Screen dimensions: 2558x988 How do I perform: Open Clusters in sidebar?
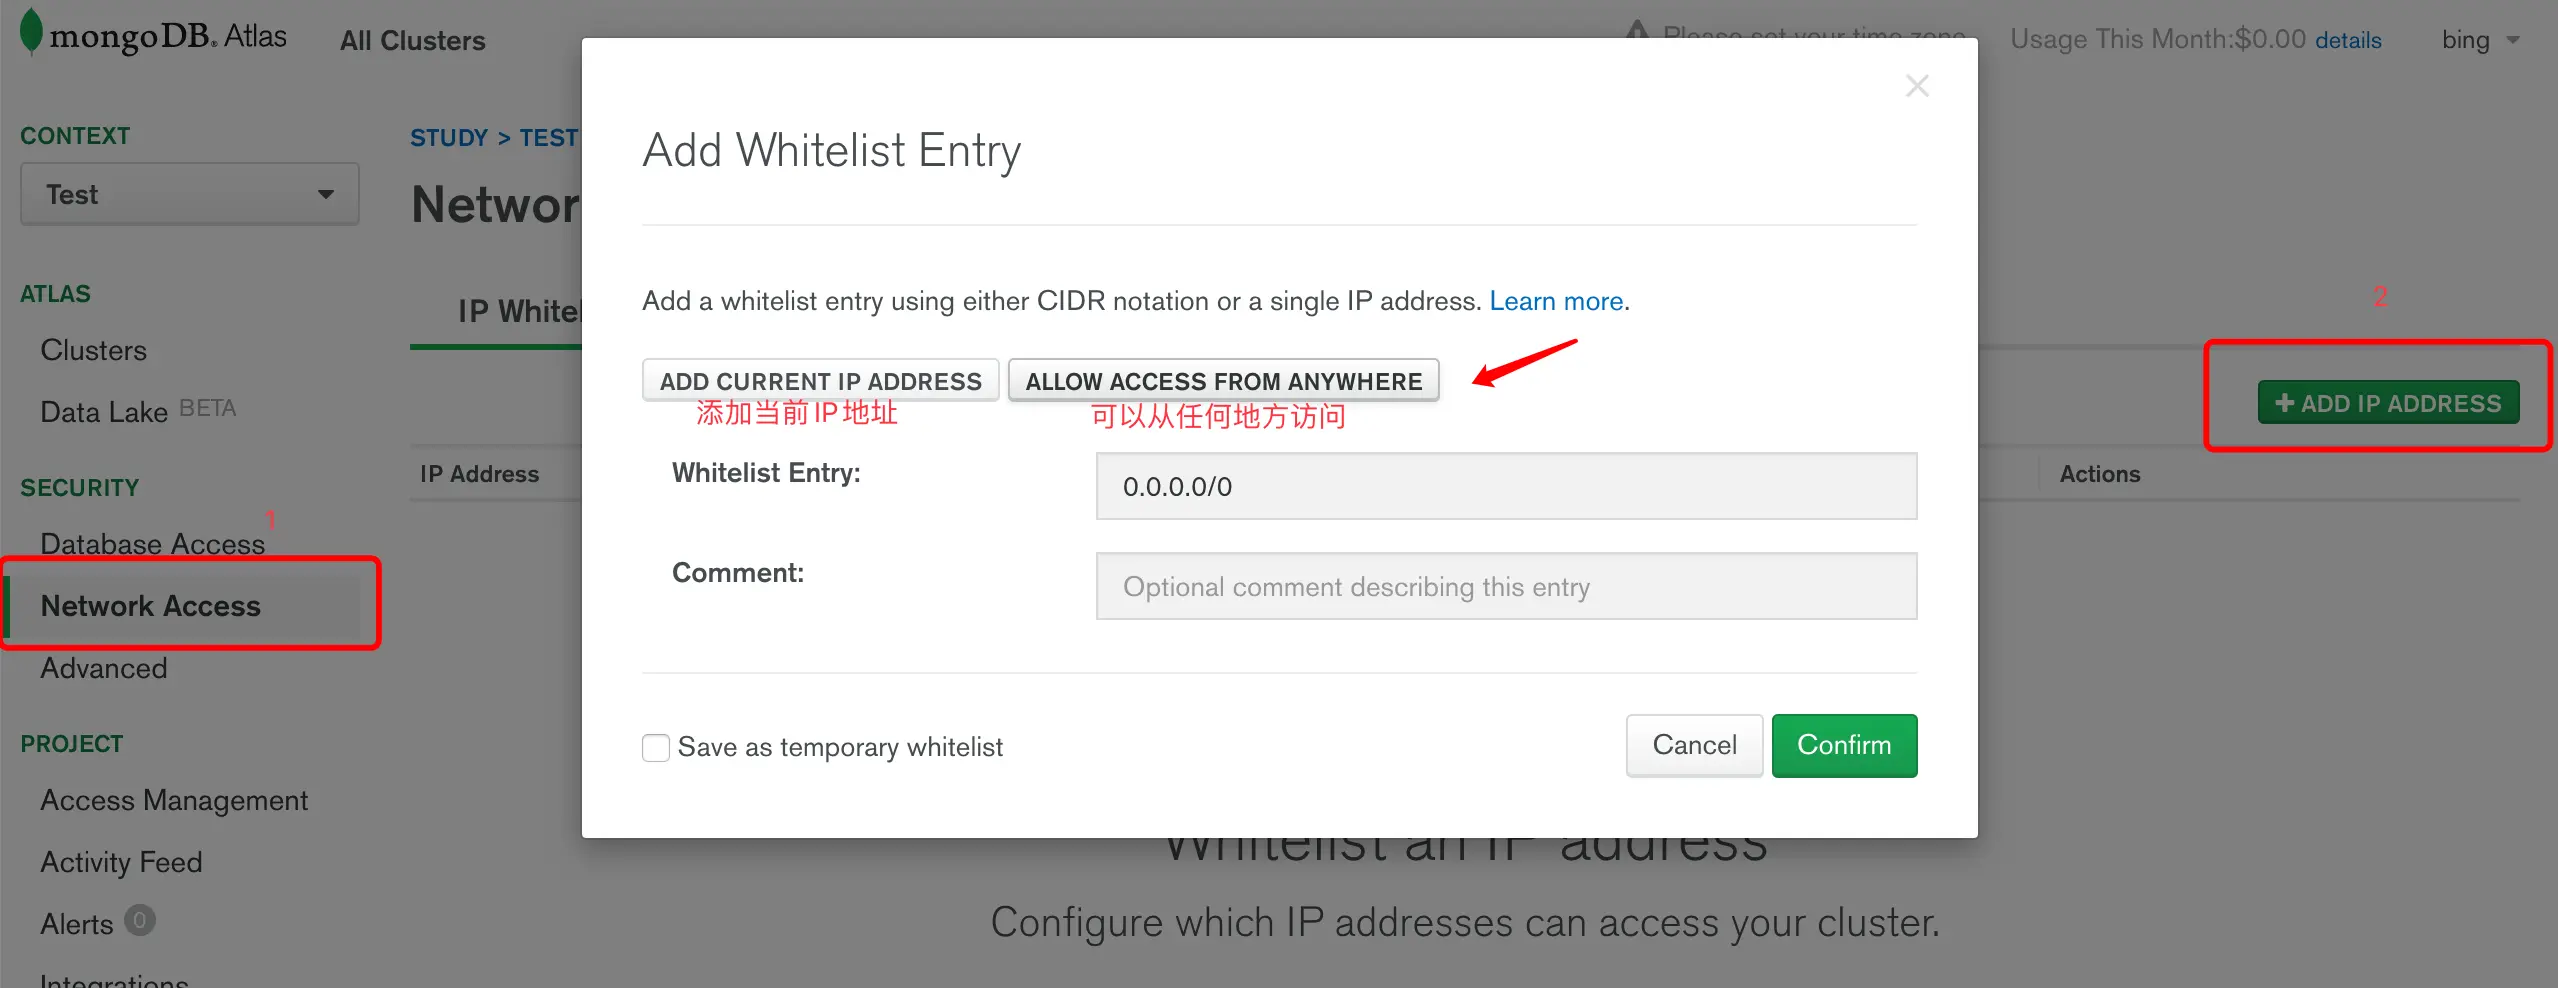(x=93, y=350)
